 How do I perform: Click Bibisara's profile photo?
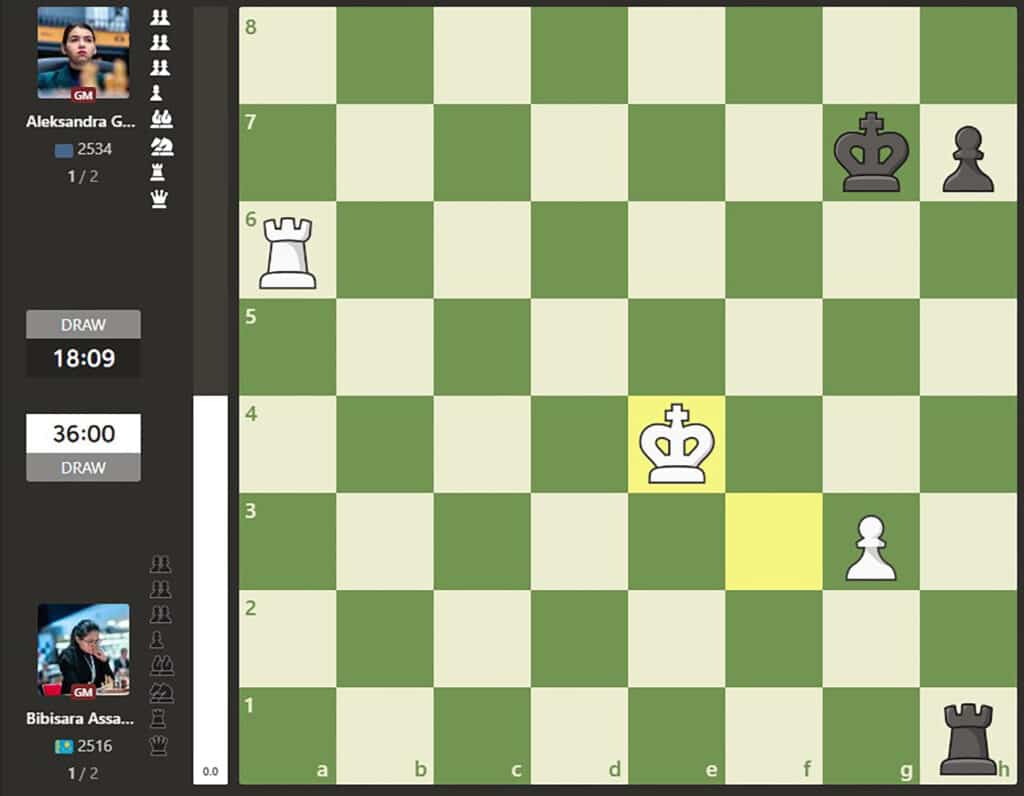[83, 650]
